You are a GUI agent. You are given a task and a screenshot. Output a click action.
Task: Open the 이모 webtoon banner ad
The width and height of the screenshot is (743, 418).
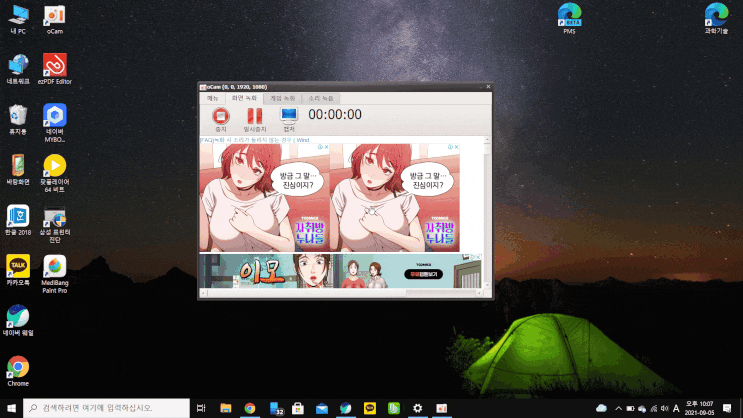(340, 271)
